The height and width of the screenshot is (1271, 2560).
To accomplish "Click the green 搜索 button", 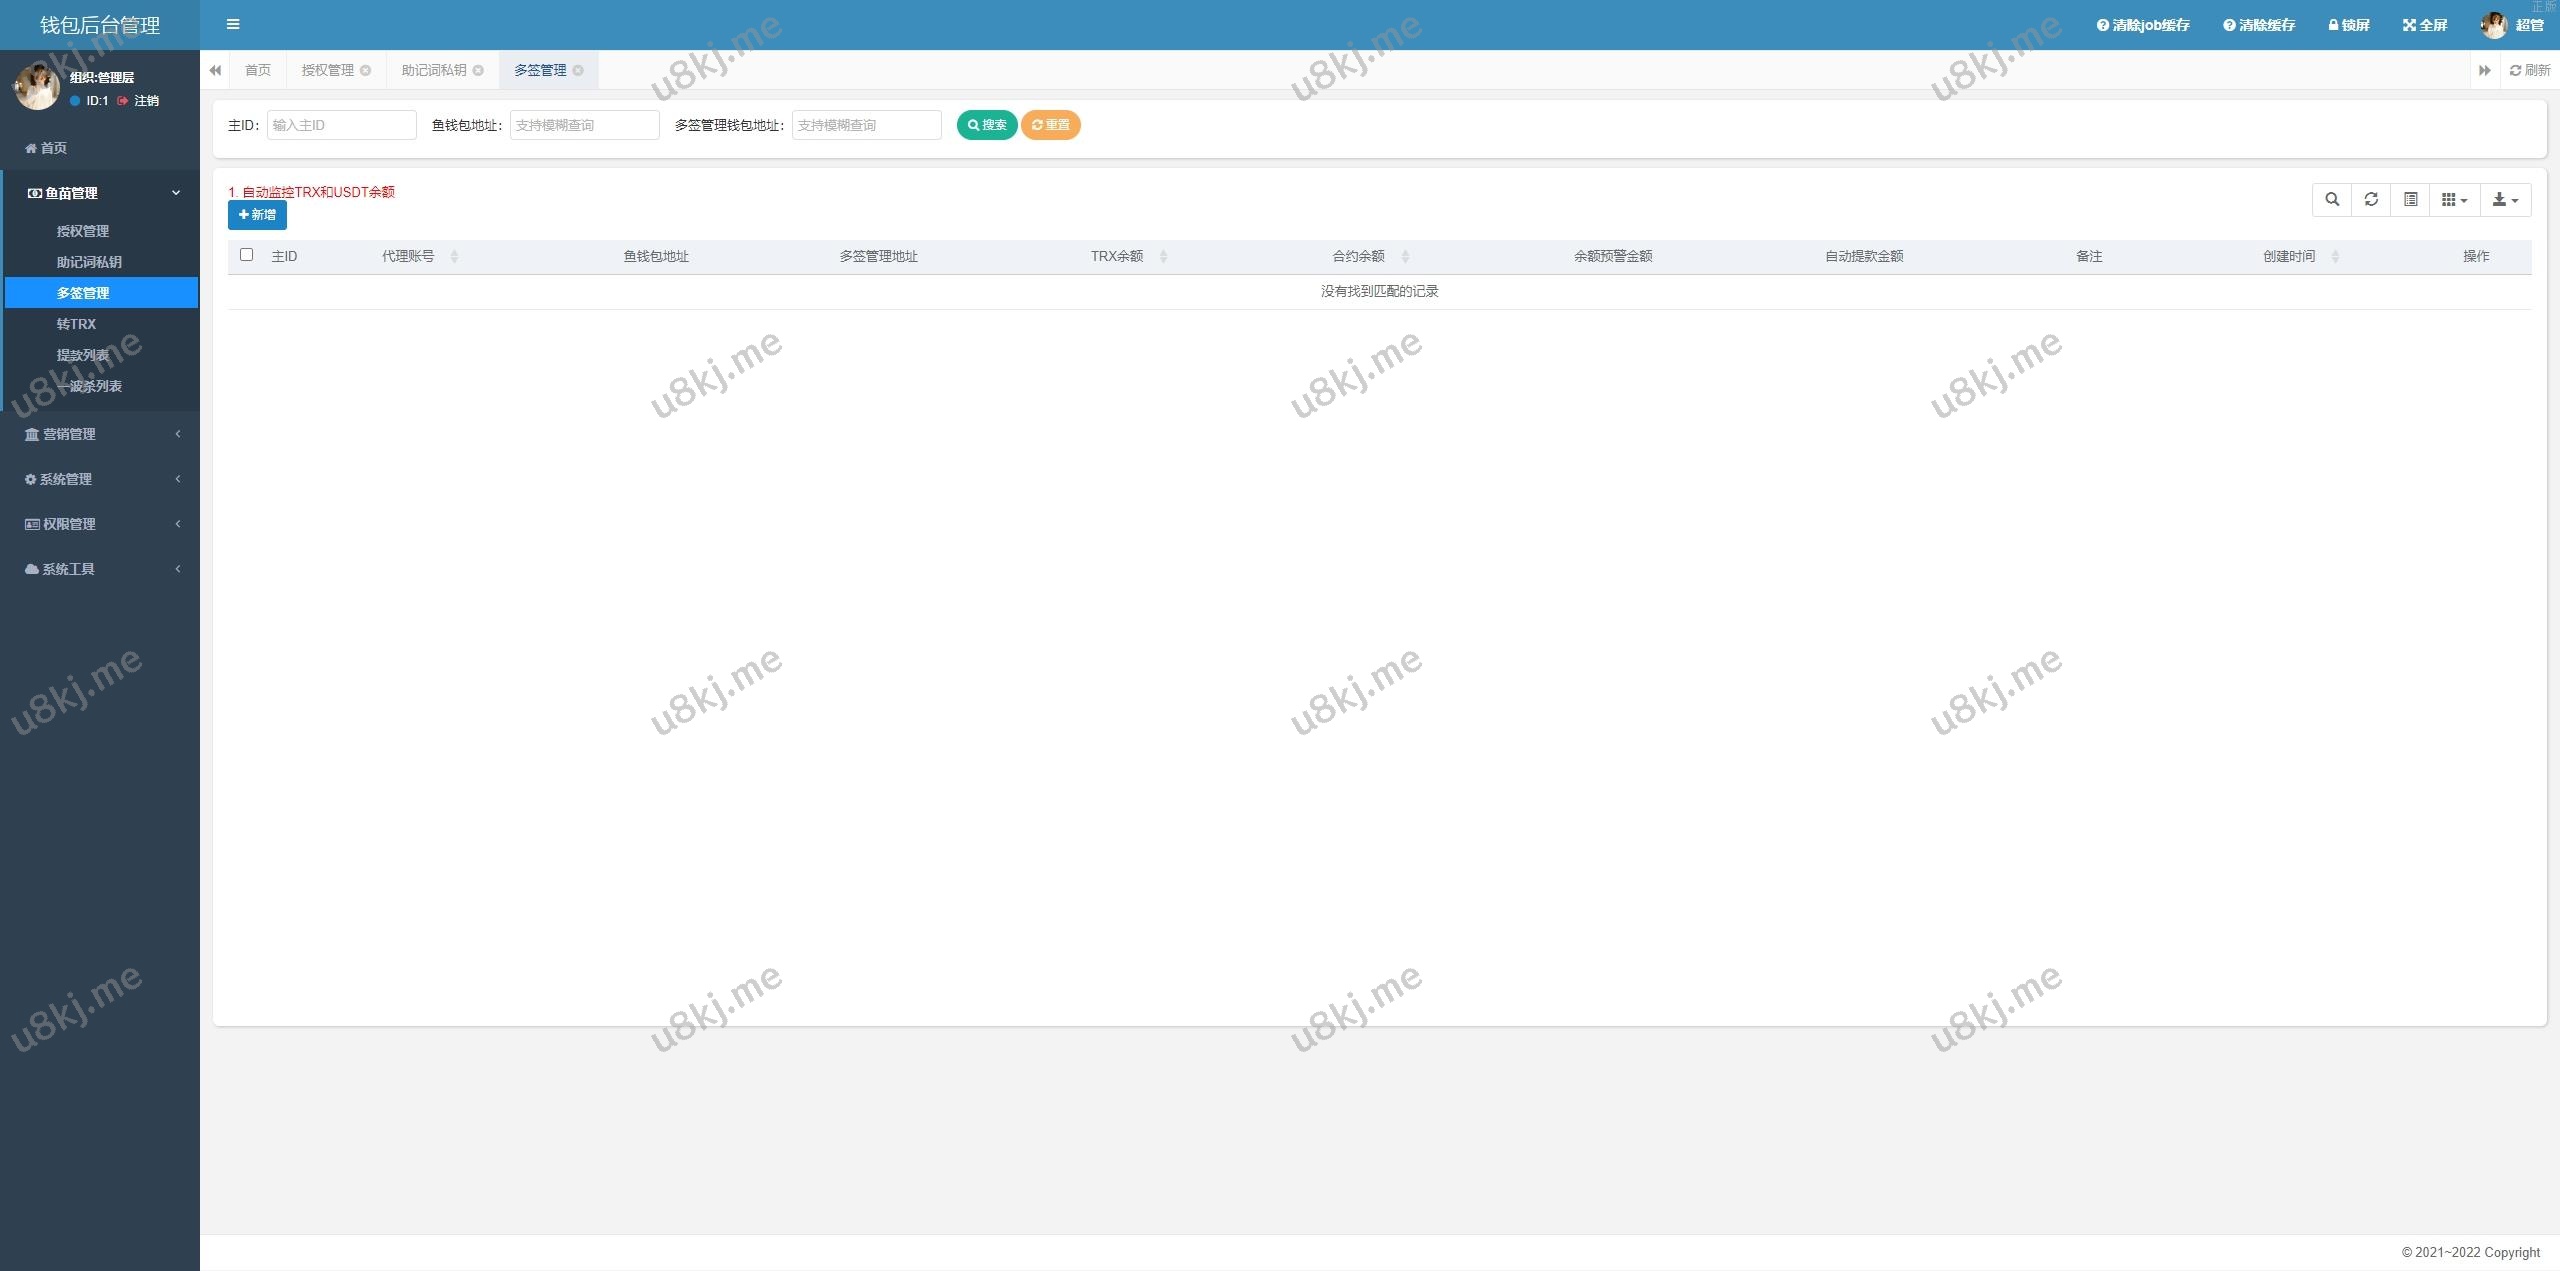I will pyautogui.click(x=986, y=125).
